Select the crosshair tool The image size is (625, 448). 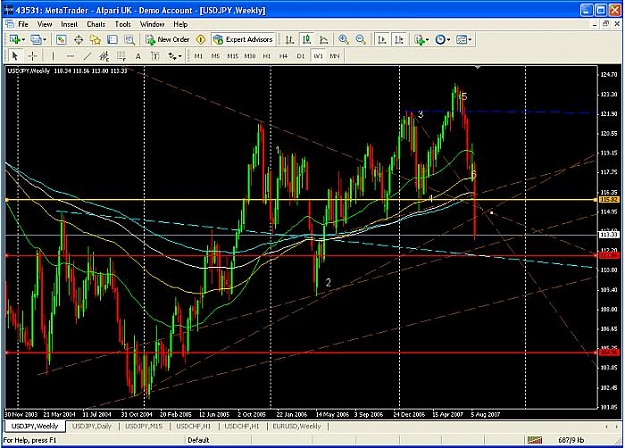(x=33, y=56)
